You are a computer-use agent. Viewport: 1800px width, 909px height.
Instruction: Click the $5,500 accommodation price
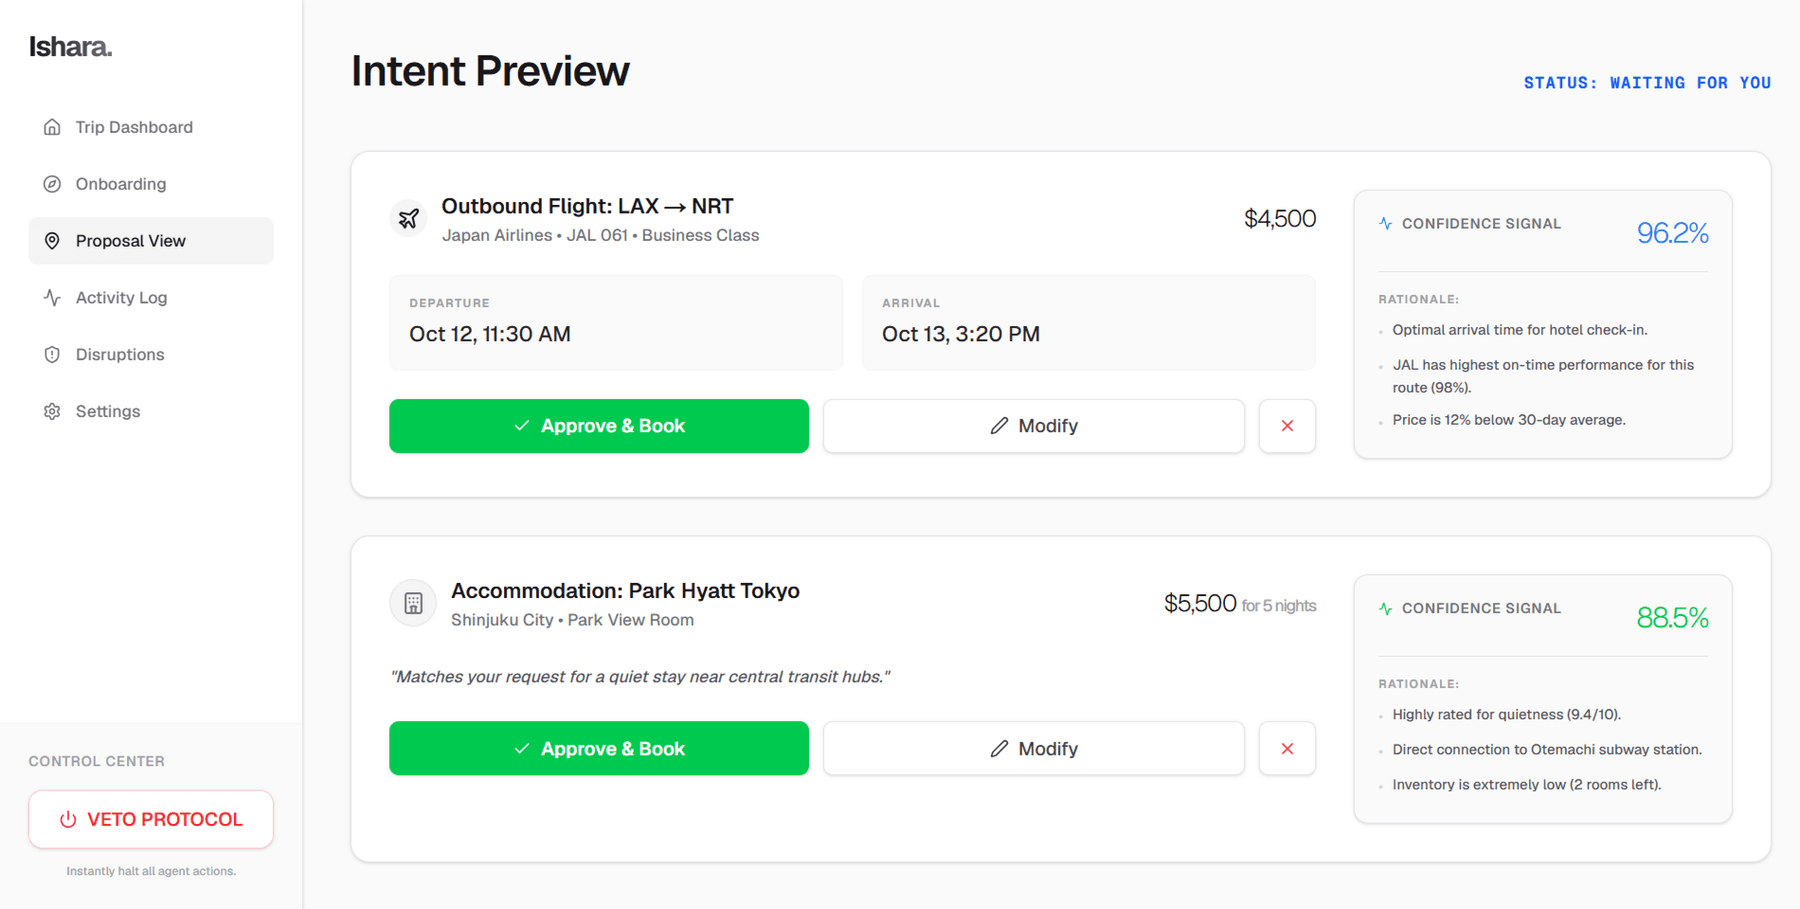1200,604
